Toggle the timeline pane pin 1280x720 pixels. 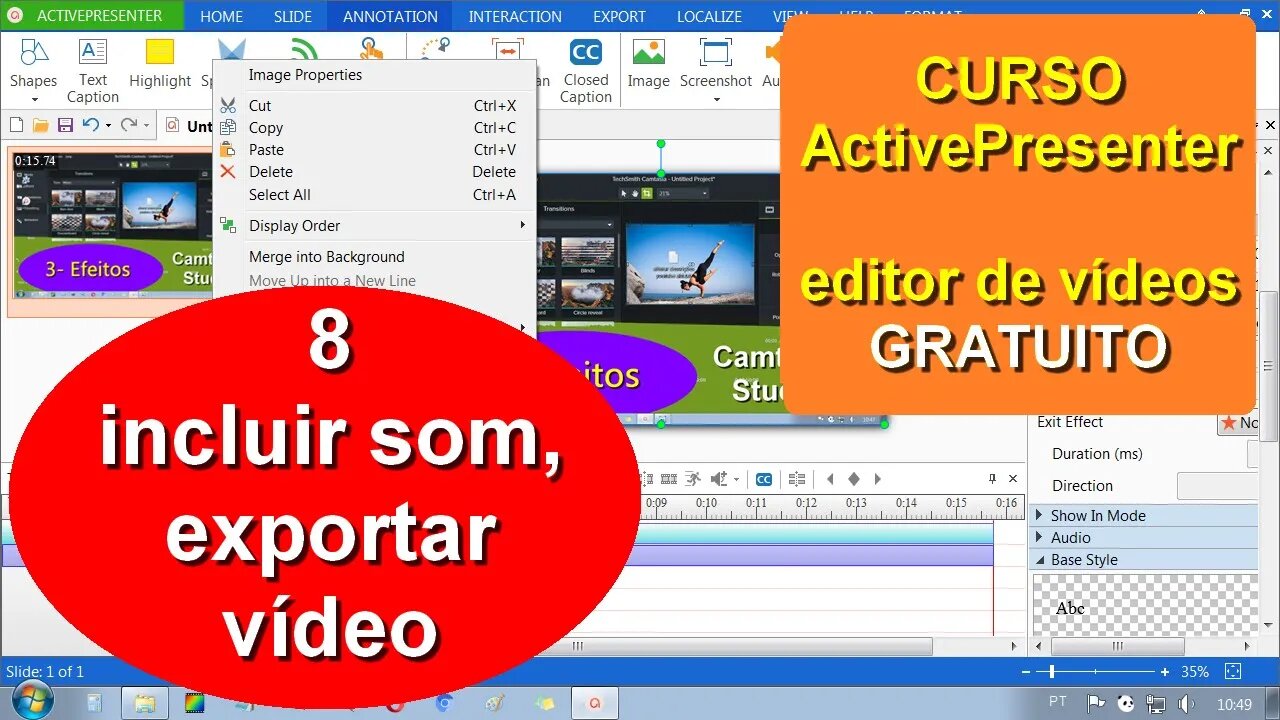[x=993, y=479]
